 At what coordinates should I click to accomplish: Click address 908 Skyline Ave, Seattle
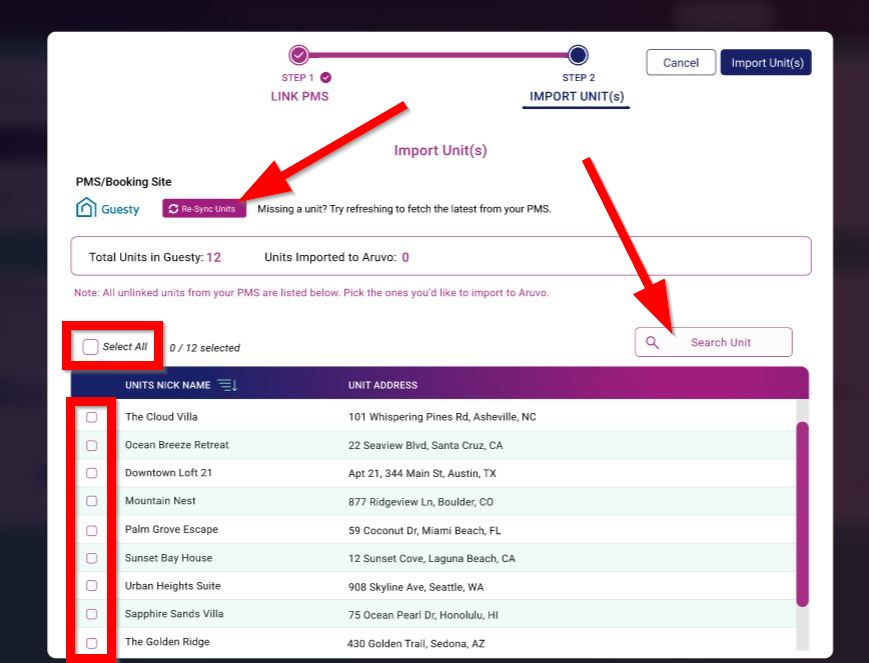[416, 587]
